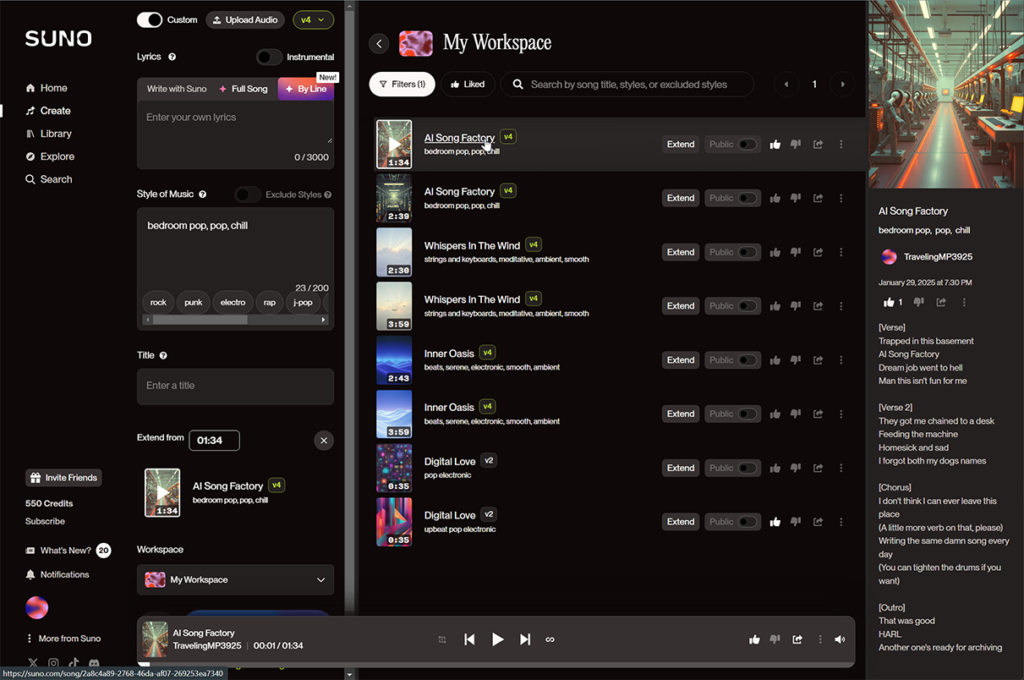The width and height of the screenshot is (1024, 680).
Task: Click the Subscribe link
Action: click(x=45, y=521)
